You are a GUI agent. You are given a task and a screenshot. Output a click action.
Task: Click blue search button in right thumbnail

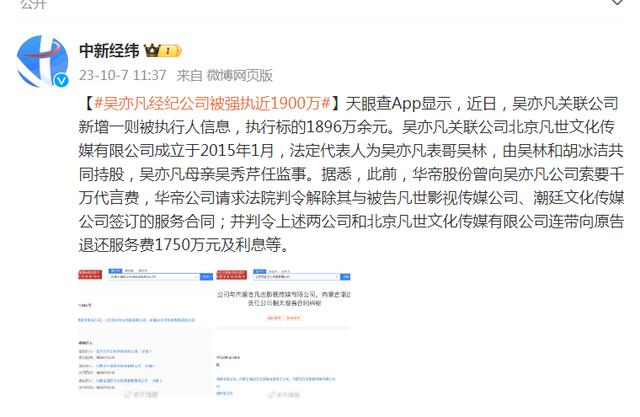(345, 277)
